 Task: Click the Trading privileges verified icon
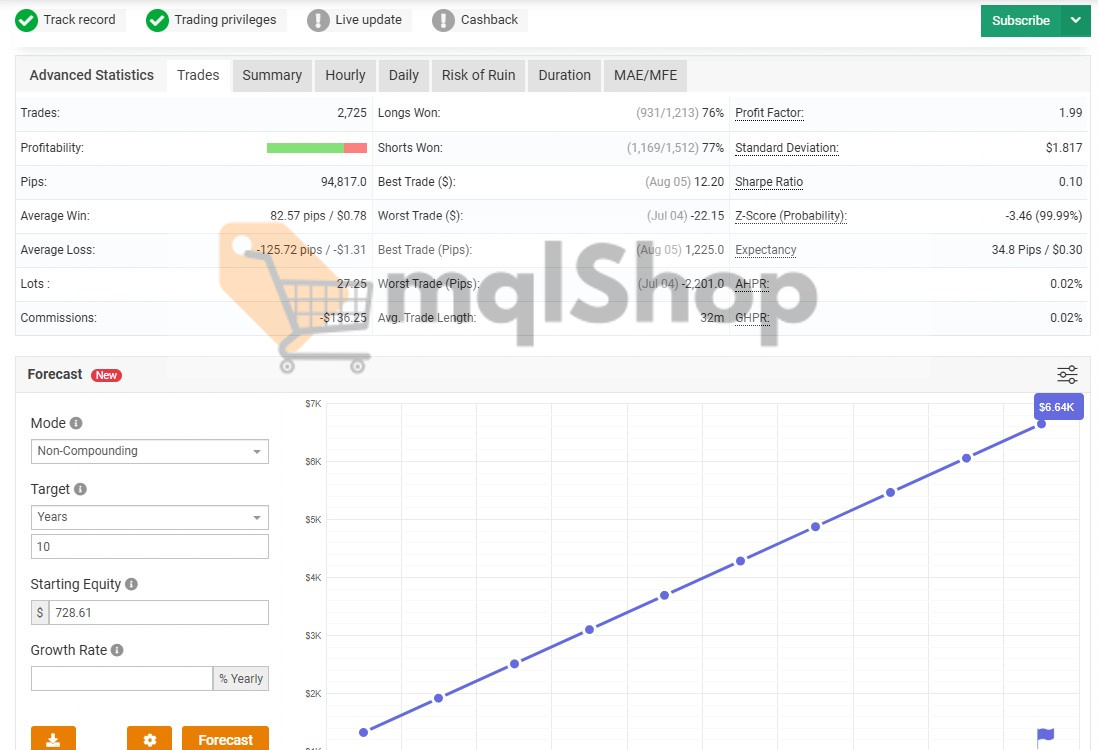click(156, 19)
